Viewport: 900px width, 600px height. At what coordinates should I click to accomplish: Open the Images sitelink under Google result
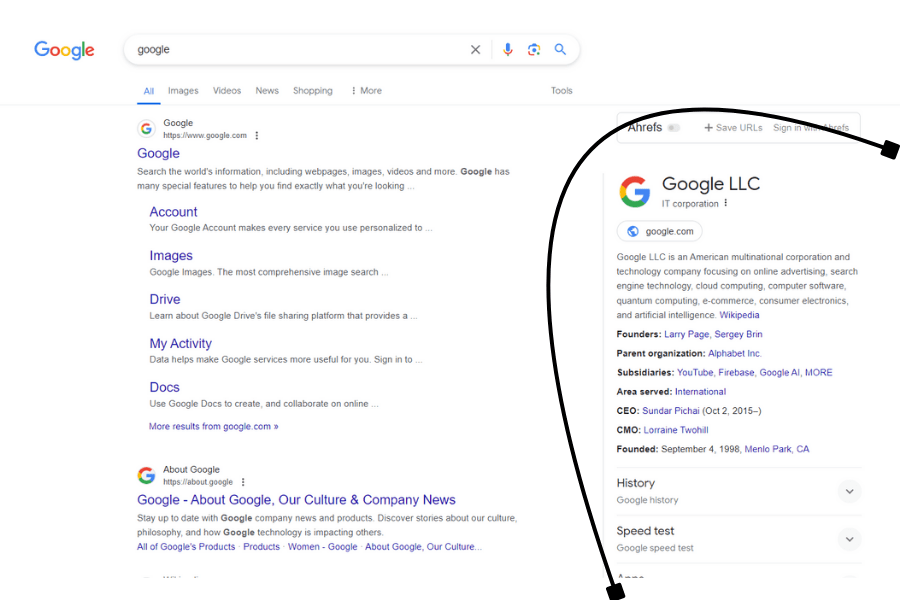[171, 256]
